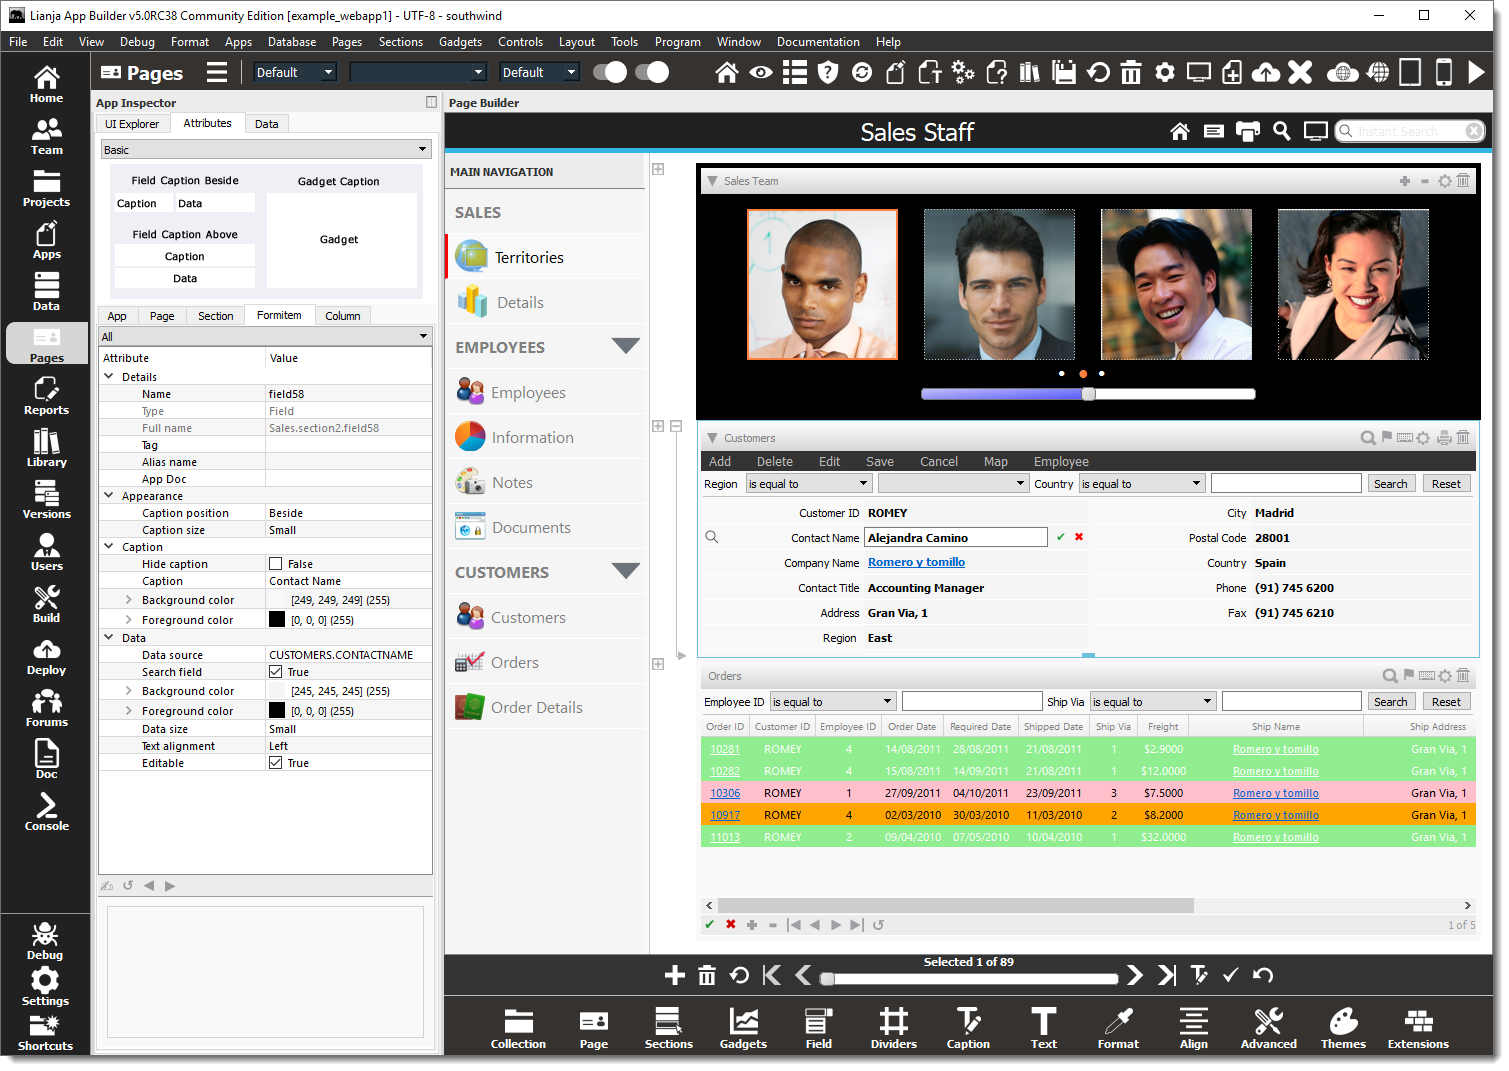This screenshot has height=1071, width=1509.
Task: Uncheck the Search field attribute
Action: click(x=276, y=671)
